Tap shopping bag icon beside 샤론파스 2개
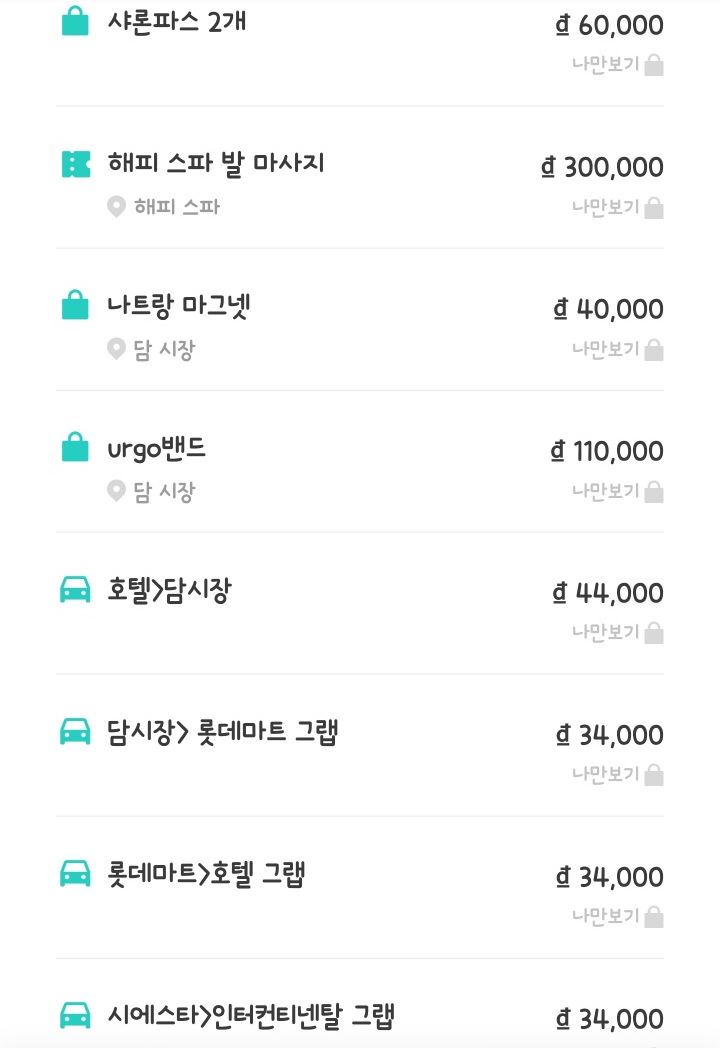 click(x=75, y=21)
